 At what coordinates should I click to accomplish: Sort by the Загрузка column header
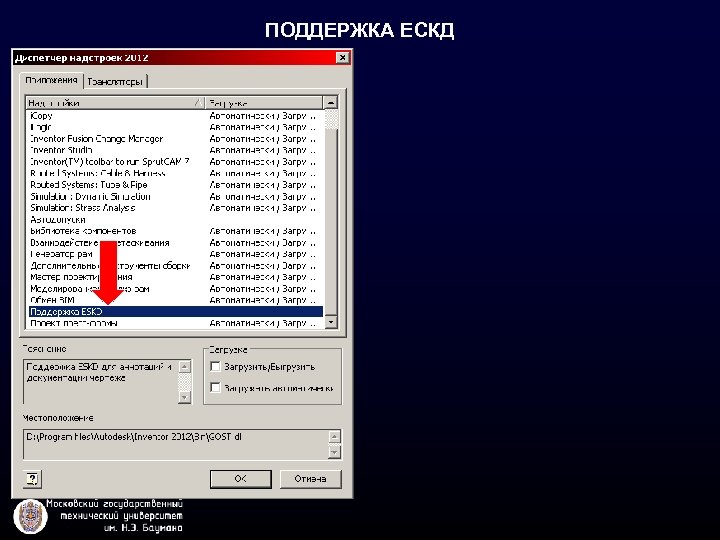coord(264,102)
